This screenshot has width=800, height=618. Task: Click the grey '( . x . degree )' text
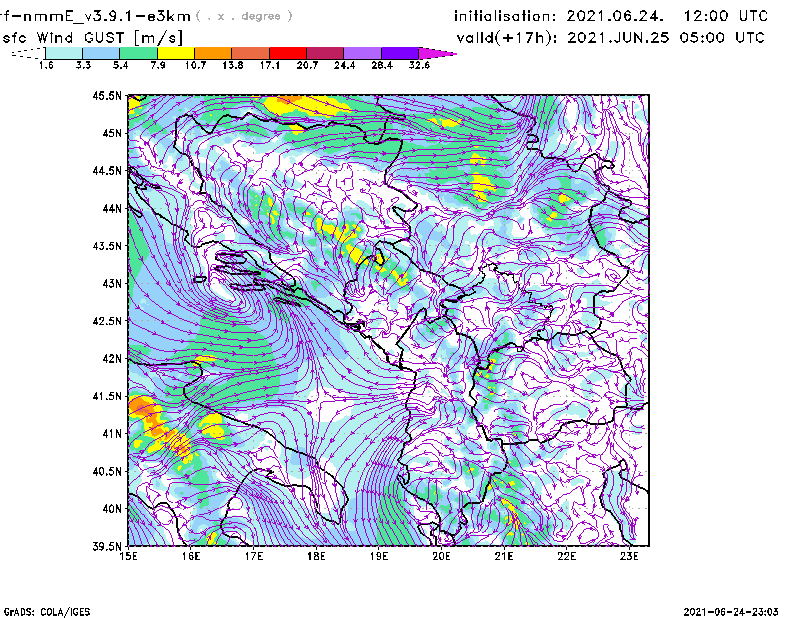[244, 16]
